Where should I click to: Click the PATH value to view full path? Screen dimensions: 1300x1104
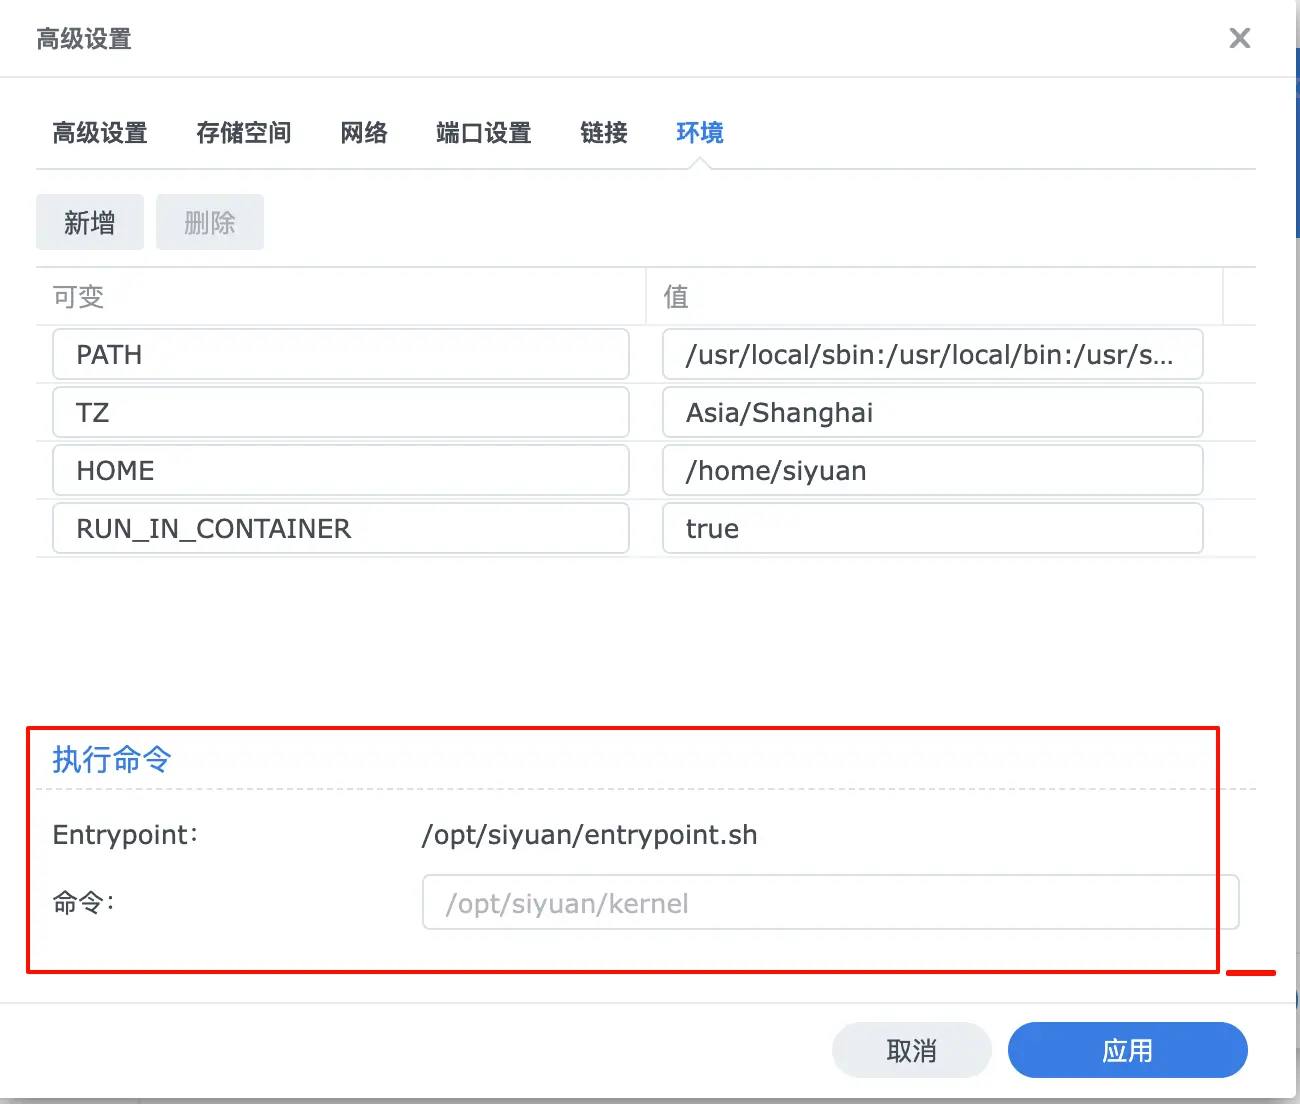[931, 354]
